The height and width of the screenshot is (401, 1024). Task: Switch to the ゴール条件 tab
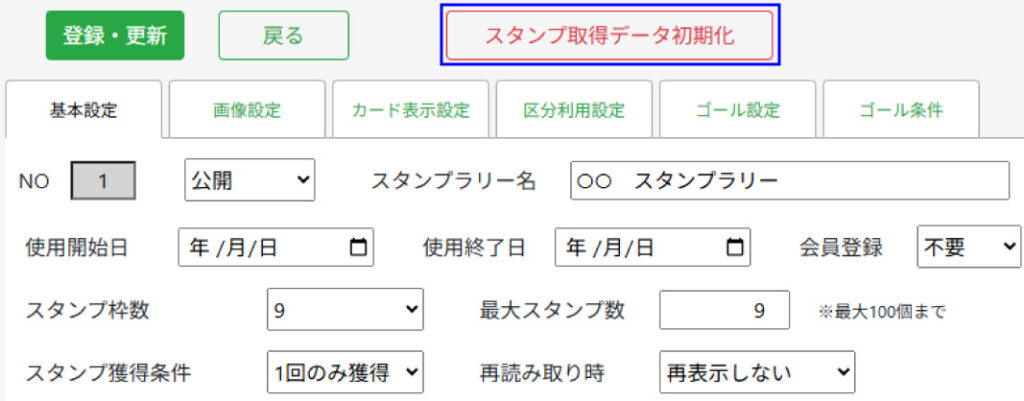[901, 110]
